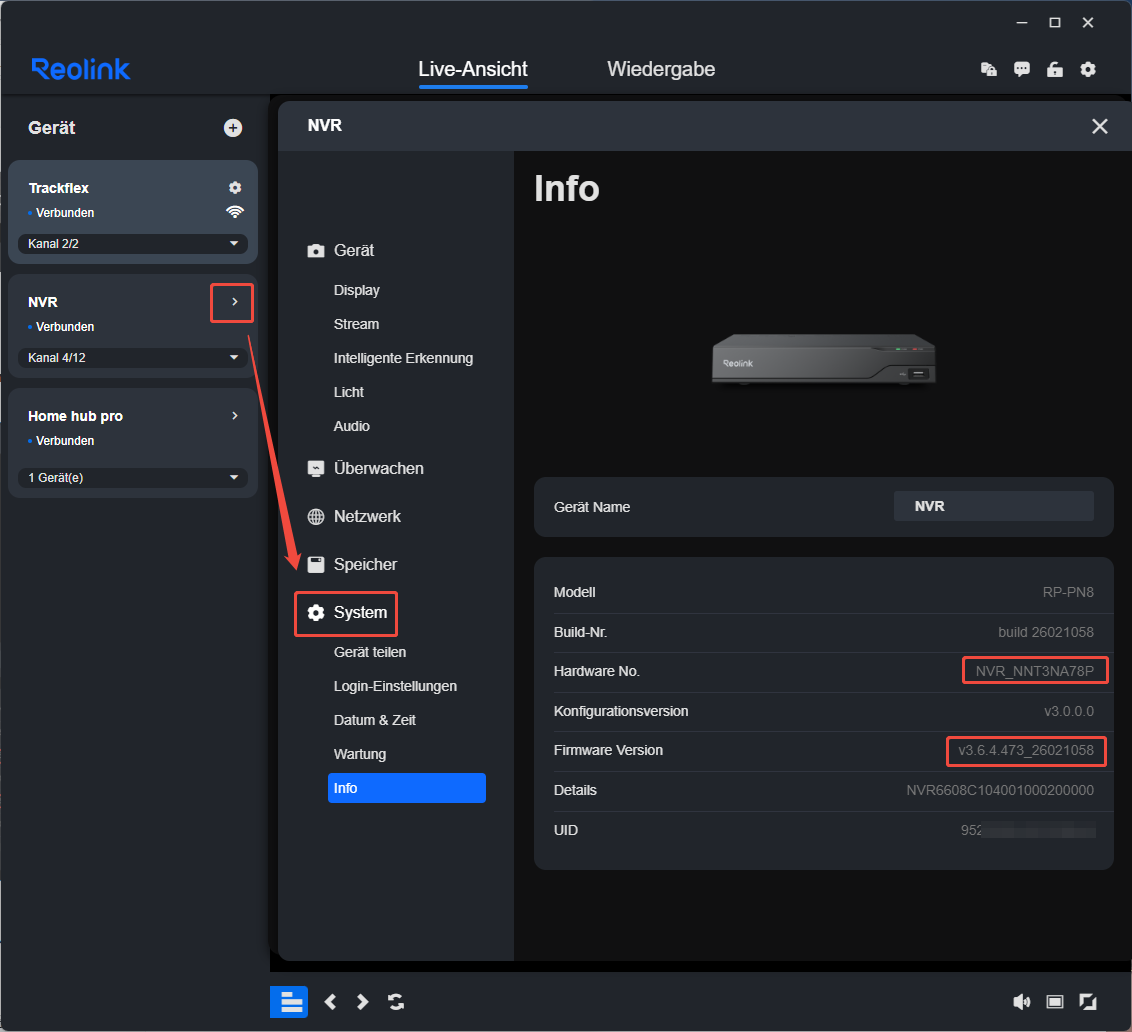
Task: Close the NVR settings panel
Action: coord(1100,126)
